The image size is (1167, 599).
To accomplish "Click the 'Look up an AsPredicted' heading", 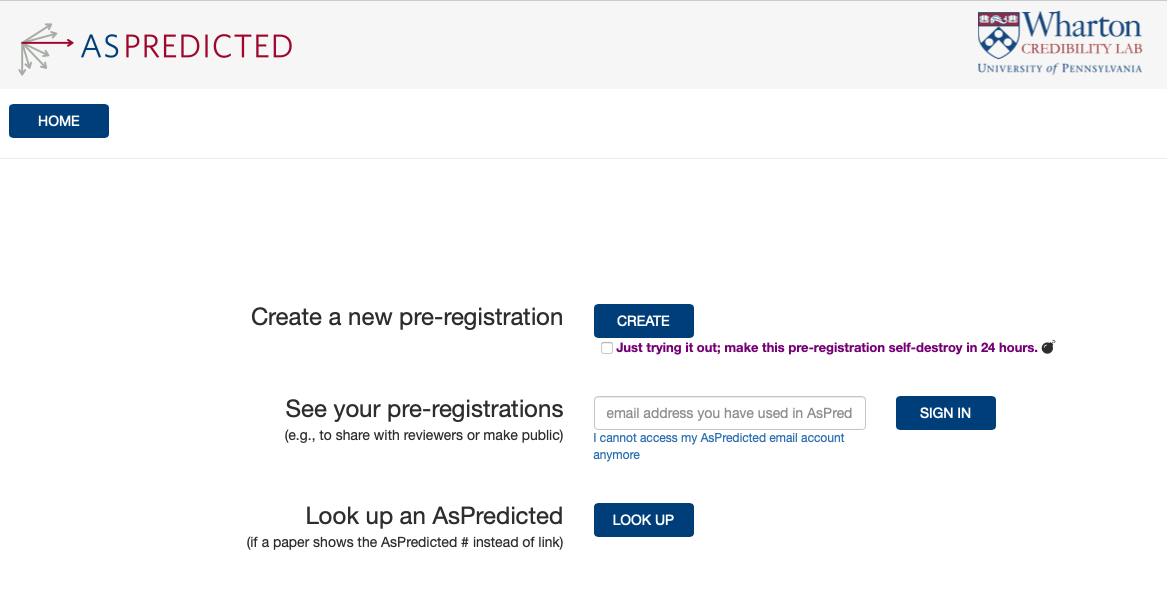I will pyautogui.click(x=434, y=516).
